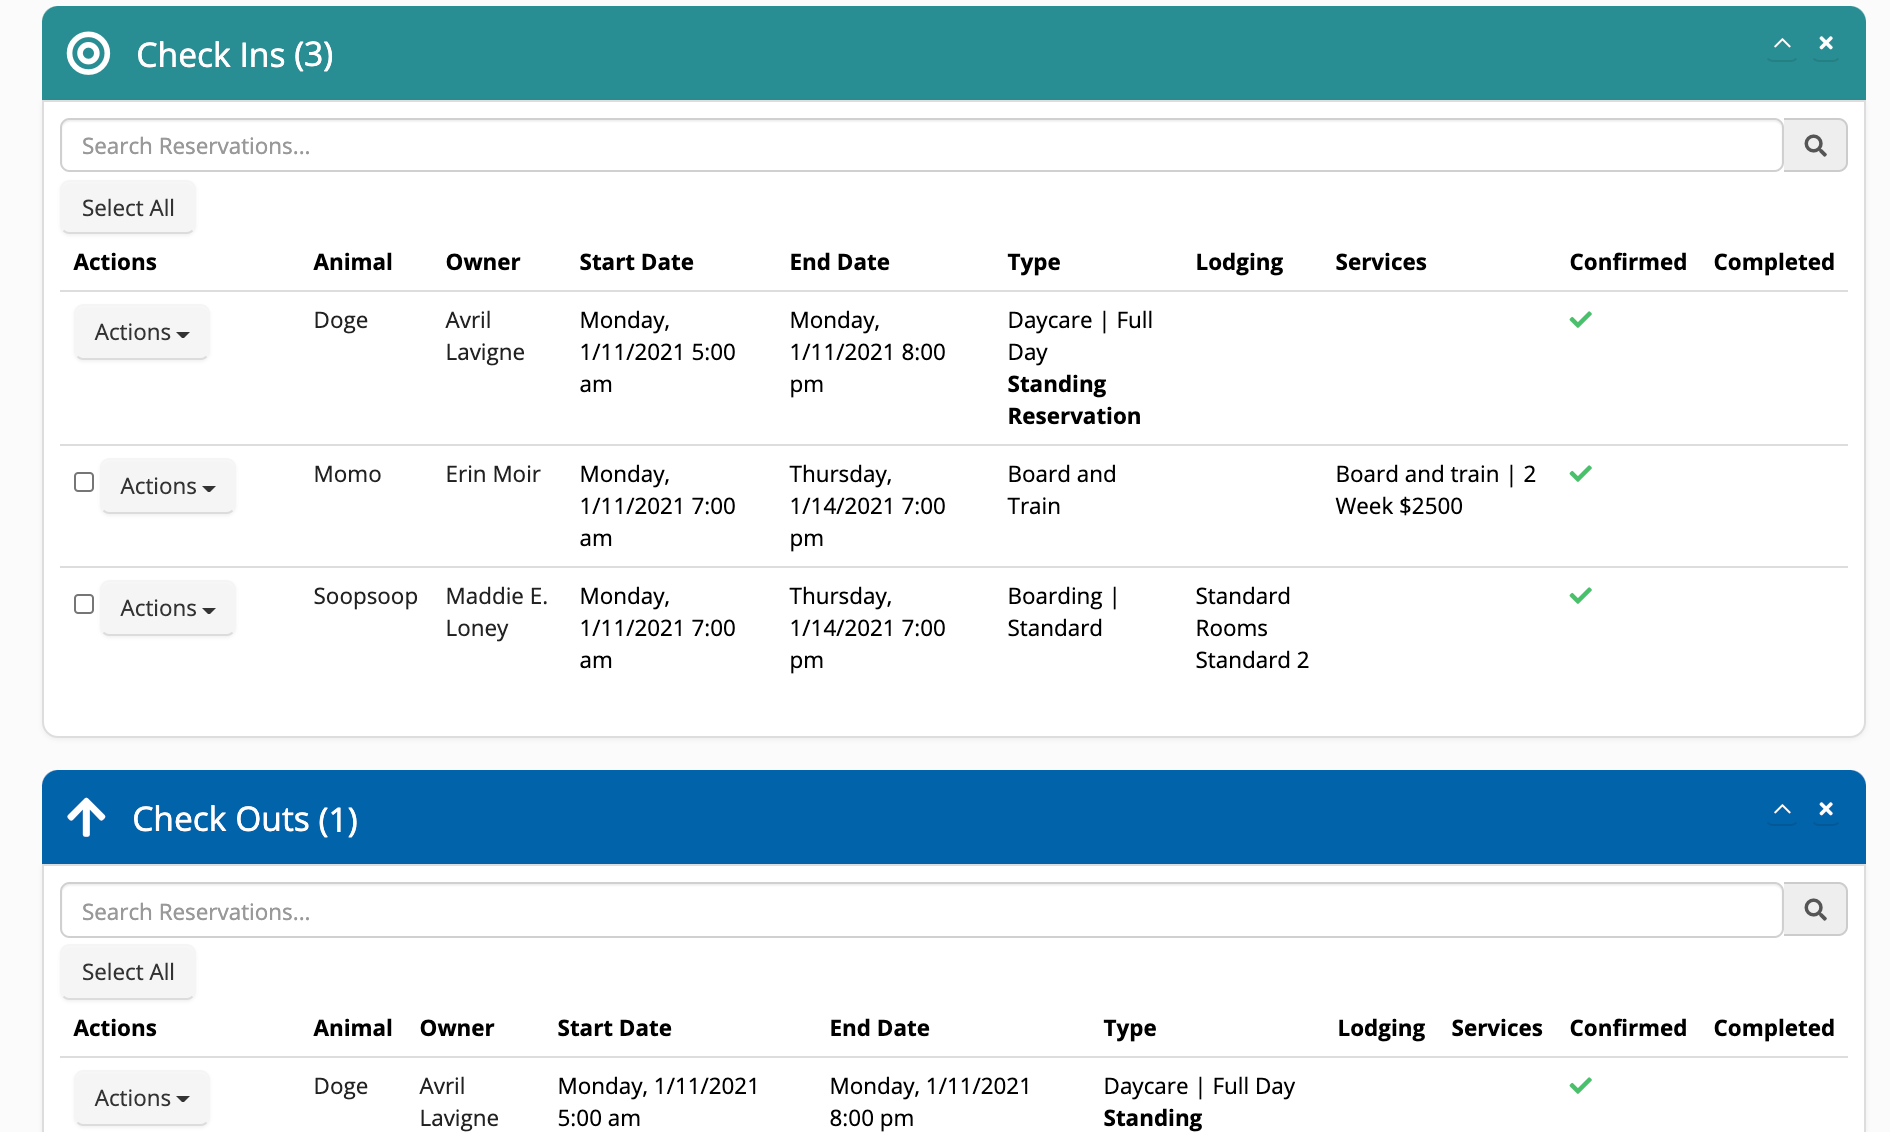Click the Owner column header
The width and height of the screenshot is (1890, 1132).
pyautogui.click(x=483, y=261)
